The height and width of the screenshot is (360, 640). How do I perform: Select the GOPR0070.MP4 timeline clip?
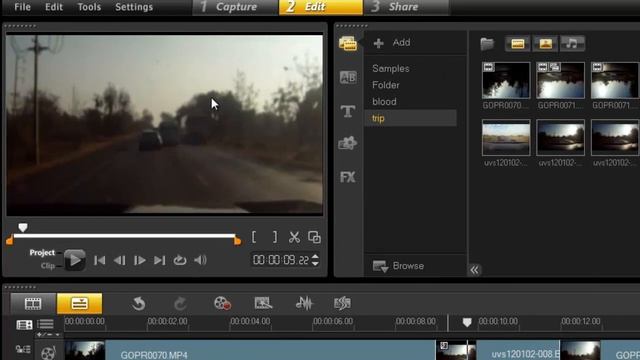tap(250, 351)
